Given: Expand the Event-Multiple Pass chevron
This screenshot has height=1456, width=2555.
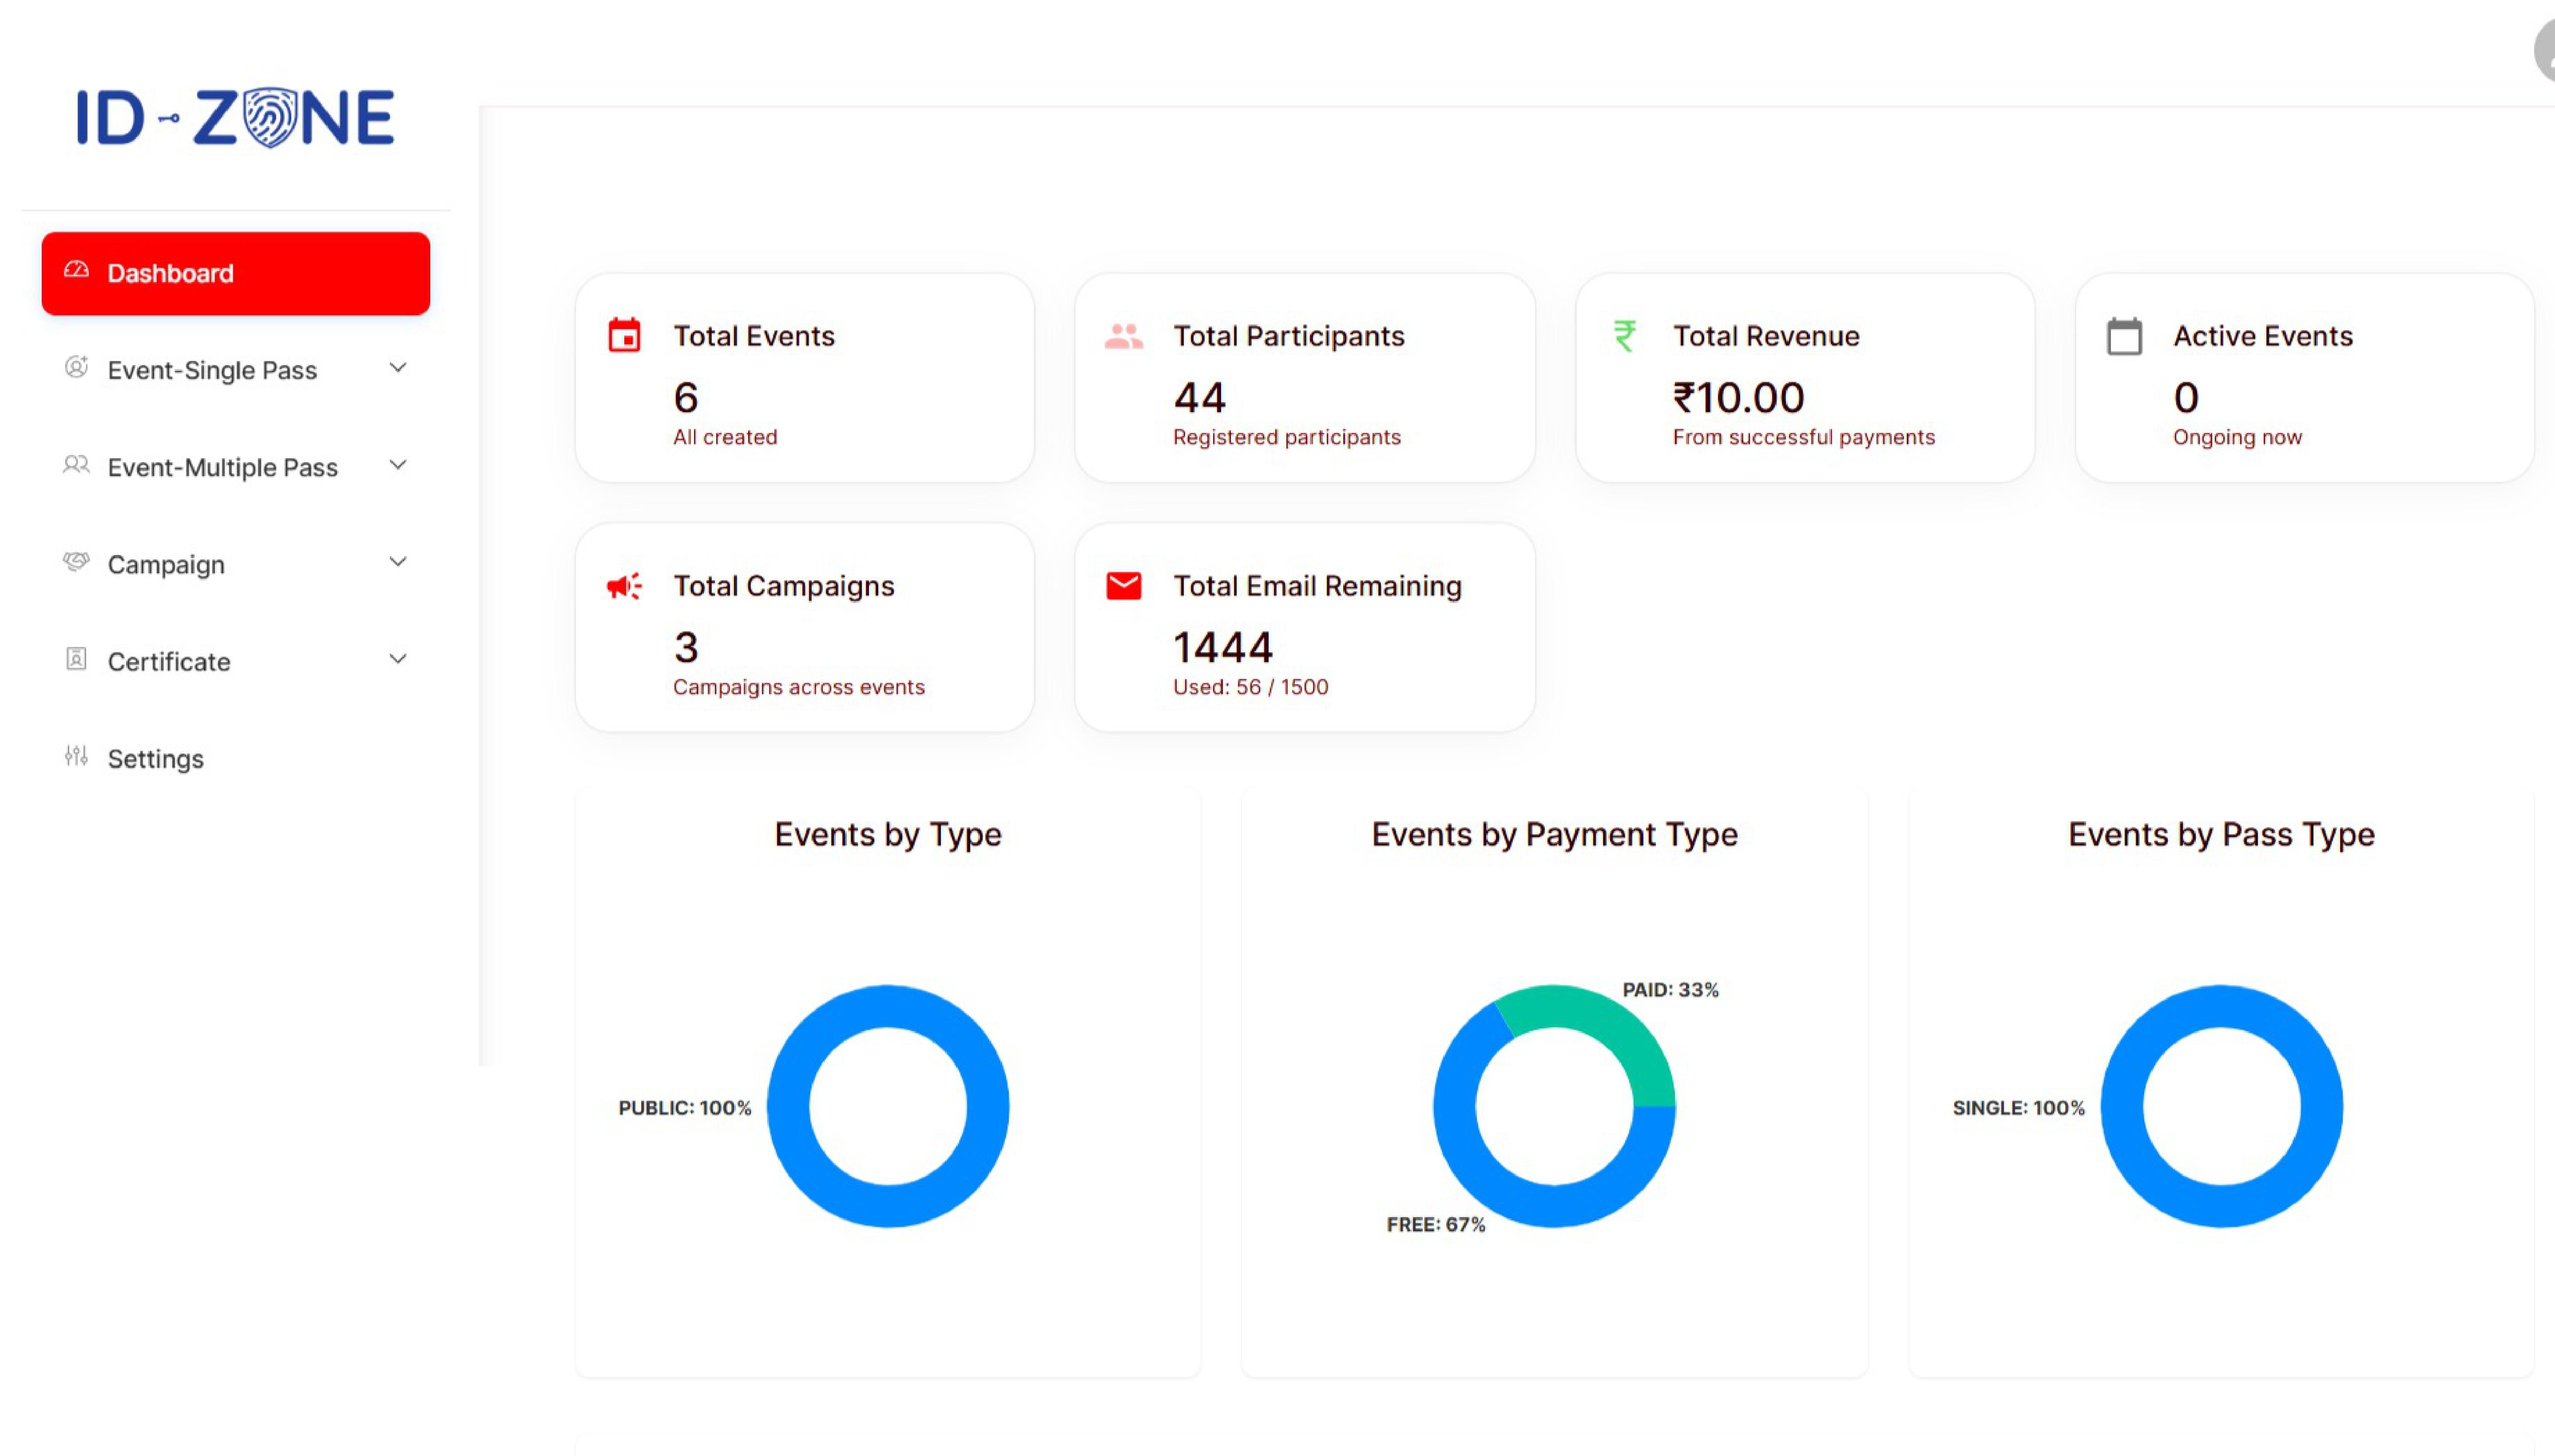Looking at the screenshot, I should 397,465.
